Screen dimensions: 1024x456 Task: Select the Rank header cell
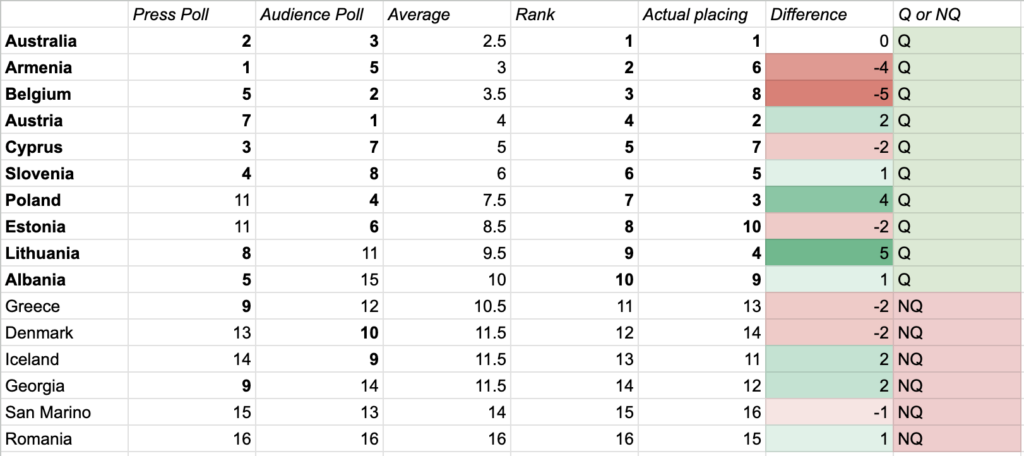point(573,14)
